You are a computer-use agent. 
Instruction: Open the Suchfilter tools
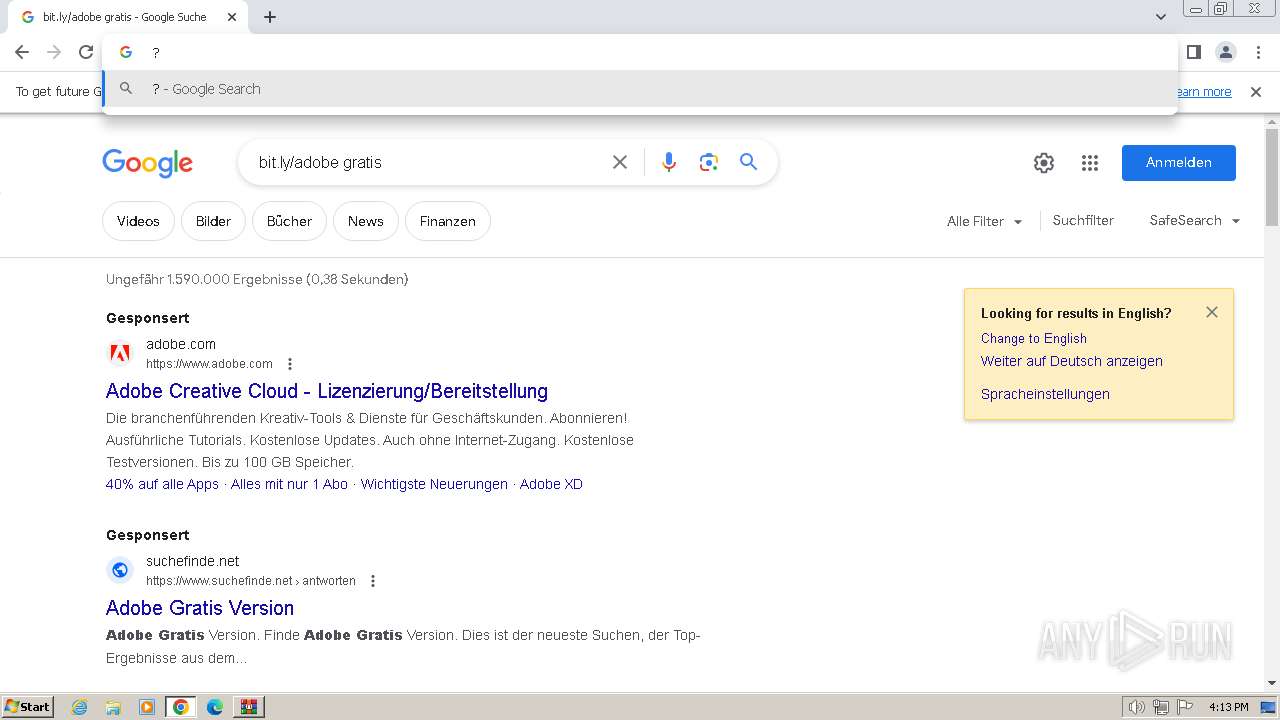[x=1083, y=220]
